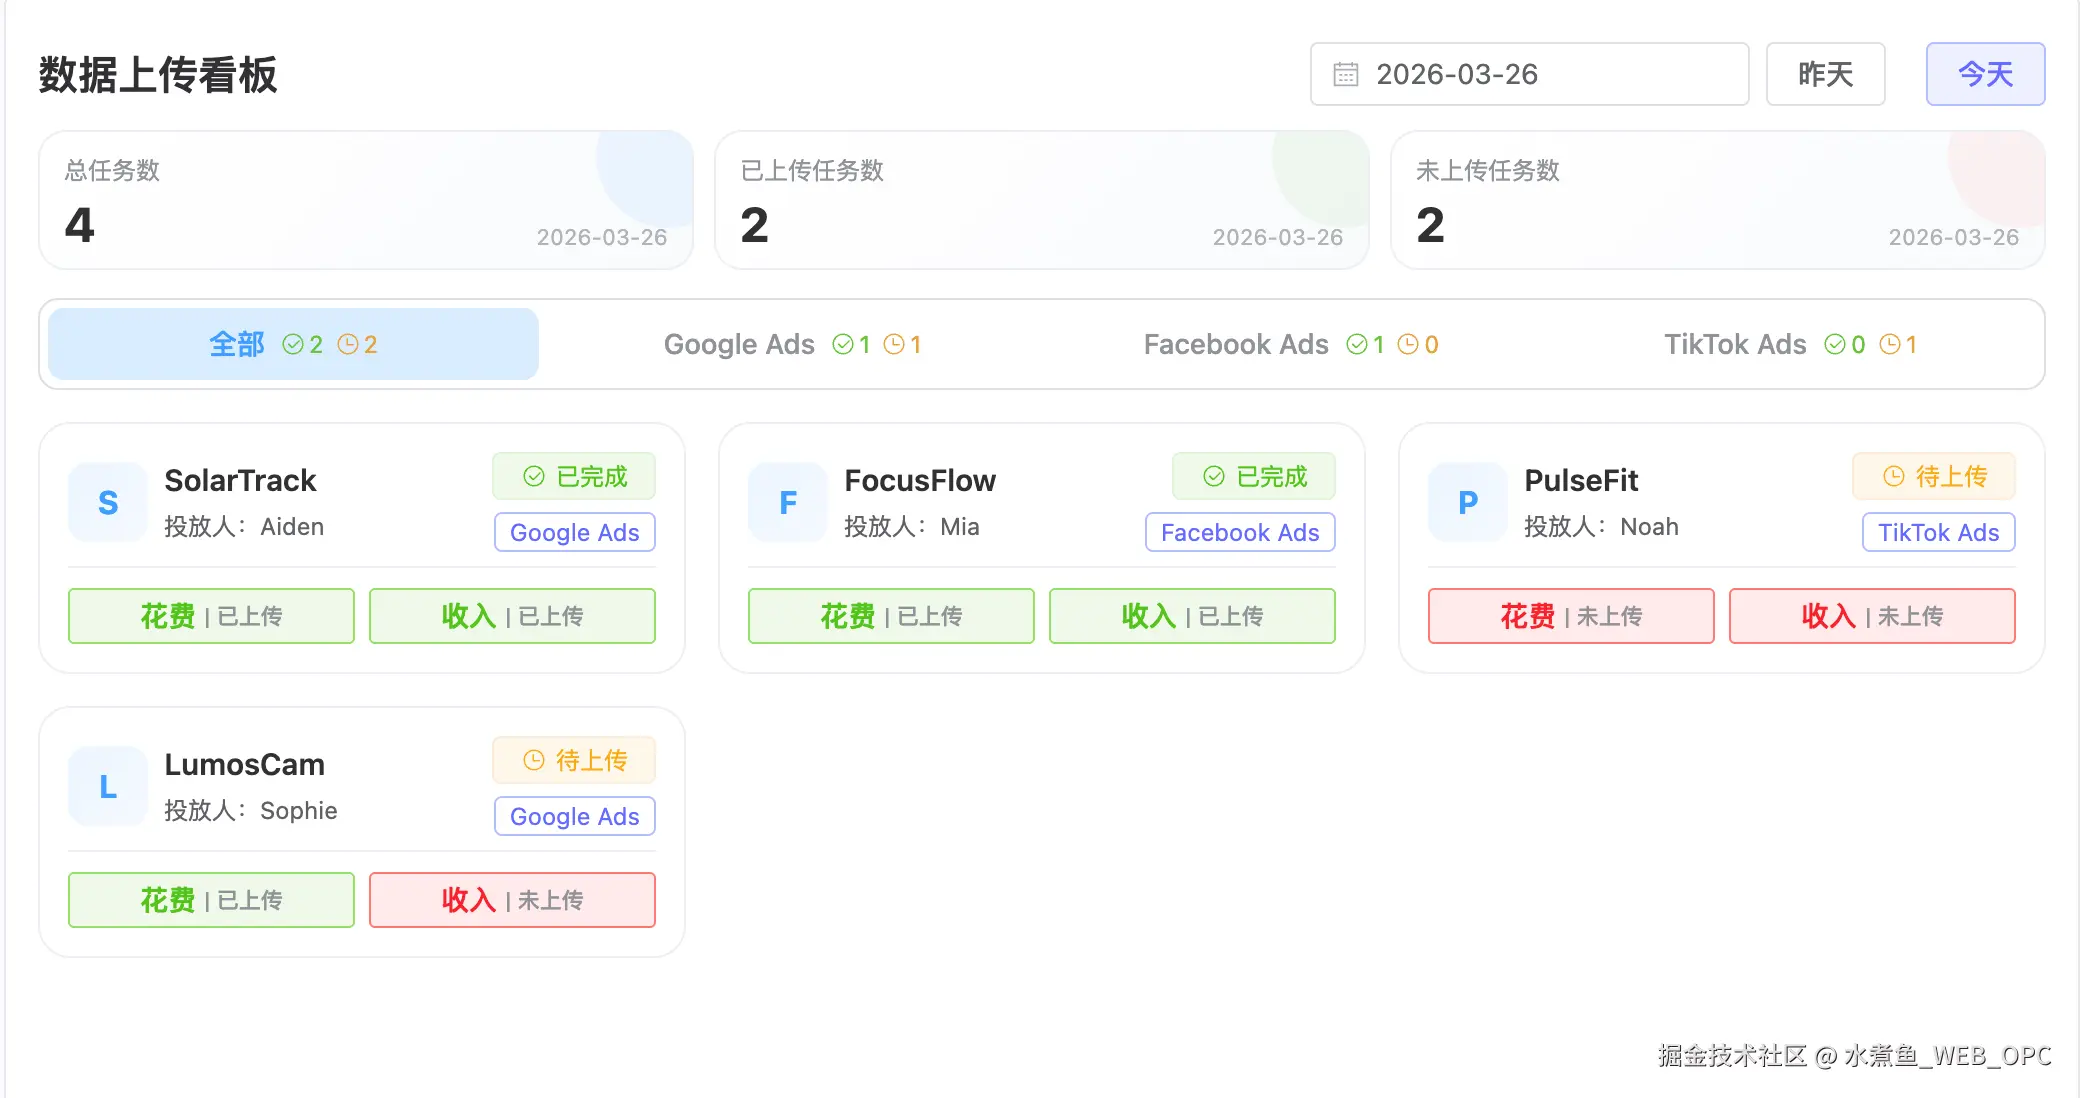Switch to the TikTok Ads tab
The width and height of the screenshot is (2080, 1098).
pyautogui.click(x=1790, y=345)
